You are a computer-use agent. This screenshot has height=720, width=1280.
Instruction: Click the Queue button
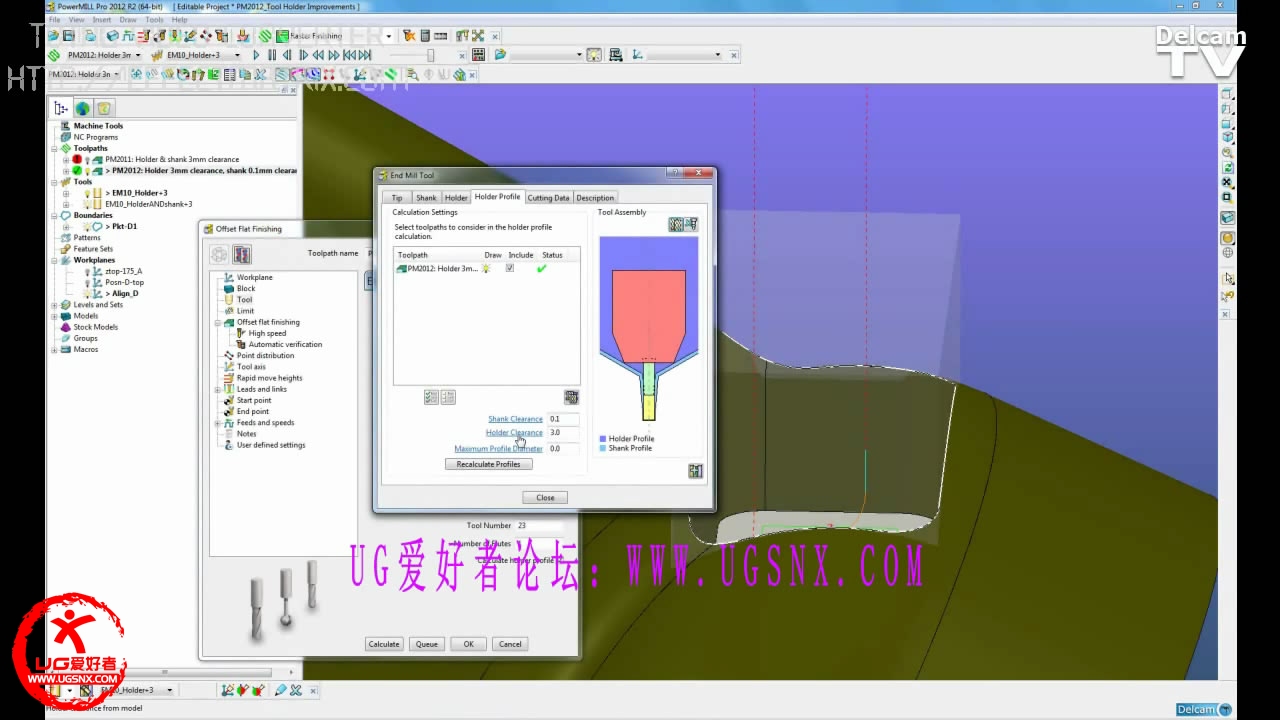click(427, 644)
